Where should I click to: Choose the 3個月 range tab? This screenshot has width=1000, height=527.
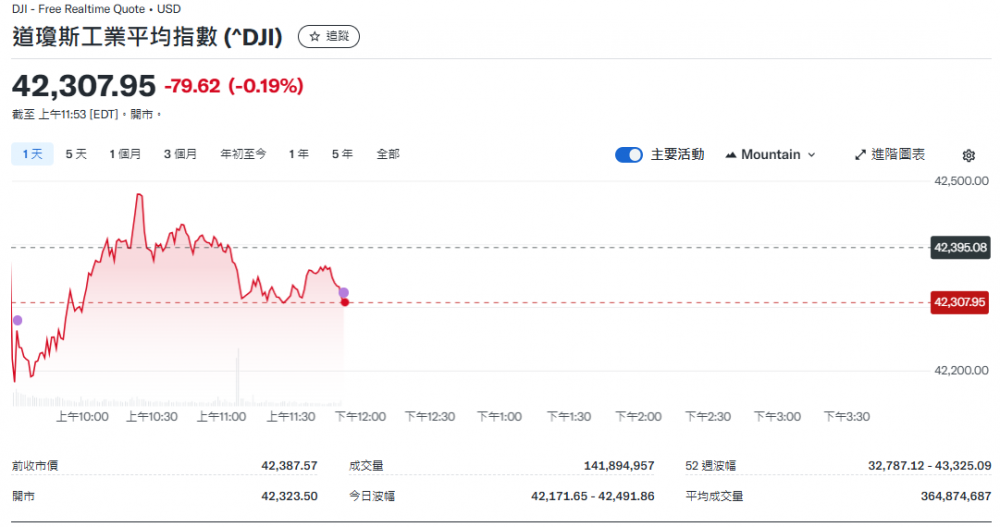(180, 154)
